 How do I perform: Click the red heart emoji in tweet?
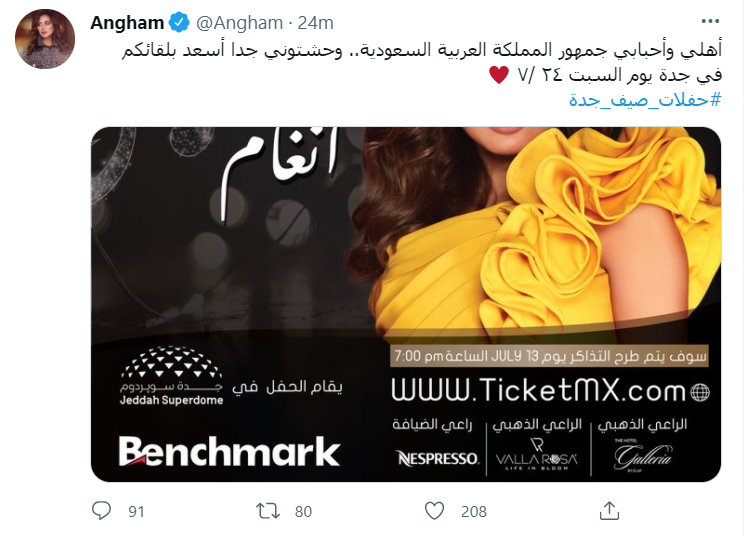499,75
